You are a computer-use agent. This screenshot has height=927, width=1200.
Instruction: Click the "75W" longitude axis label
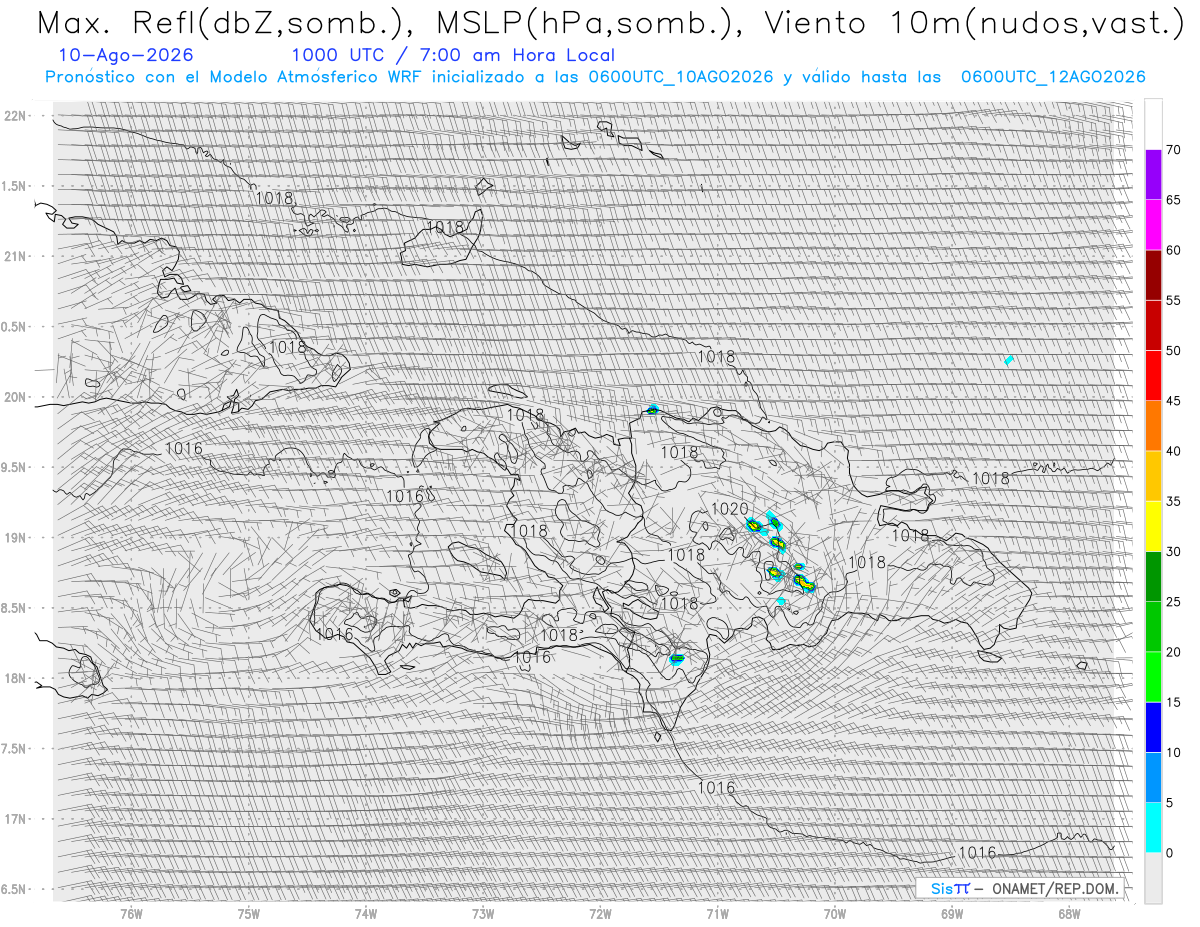coord(249,914)
